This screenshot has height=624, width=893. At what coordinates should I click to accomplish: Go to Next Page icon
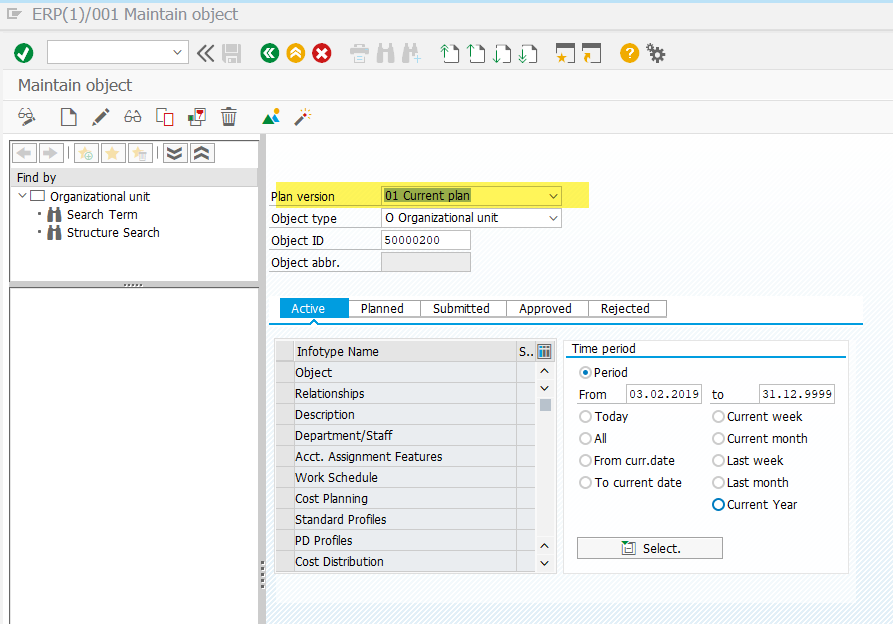click(502, 54)
